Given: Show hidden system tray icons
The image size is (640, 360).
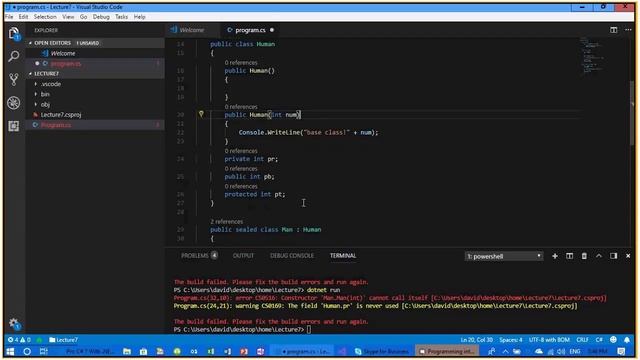Looking at the screenshot, I should coord(506,351).
